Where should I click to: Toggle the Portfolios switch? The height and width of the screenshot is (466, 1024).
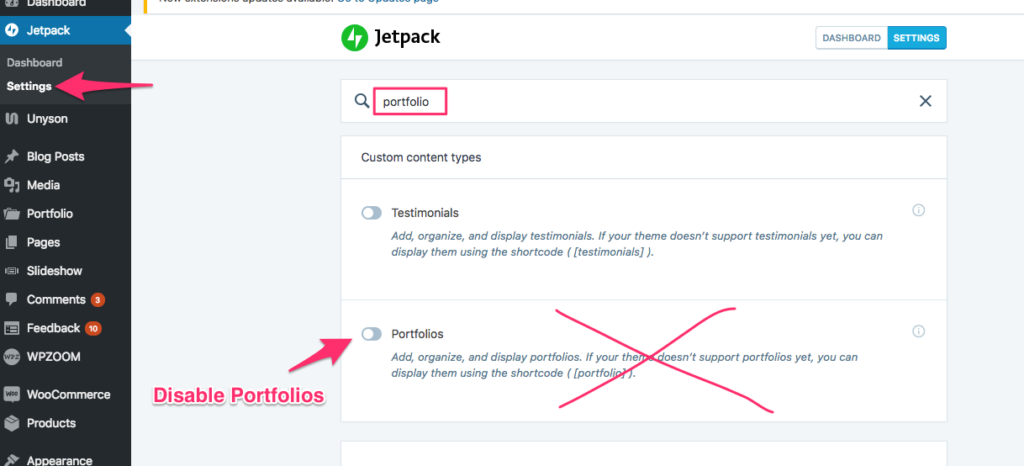point(372,334)
